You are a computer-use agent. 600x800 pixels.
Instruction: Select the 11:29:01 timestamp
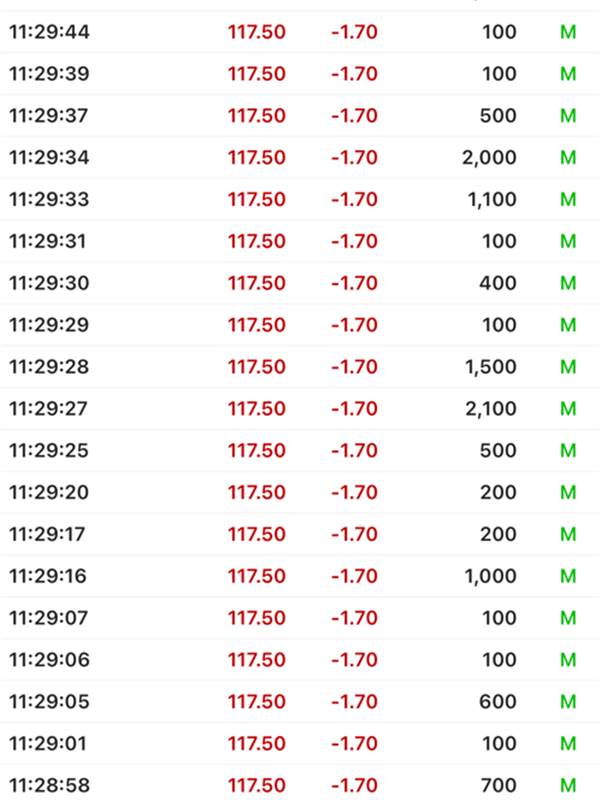tap(48, 743)
